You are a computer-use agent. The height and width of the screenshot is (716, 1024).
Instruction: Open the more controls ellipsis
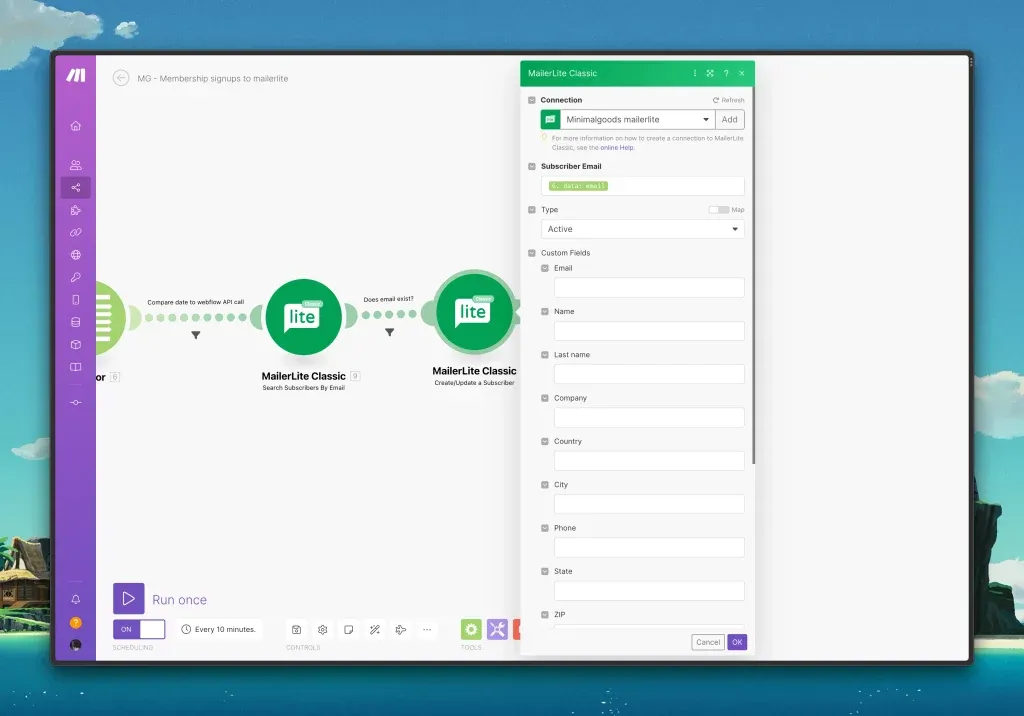[427, 630]
